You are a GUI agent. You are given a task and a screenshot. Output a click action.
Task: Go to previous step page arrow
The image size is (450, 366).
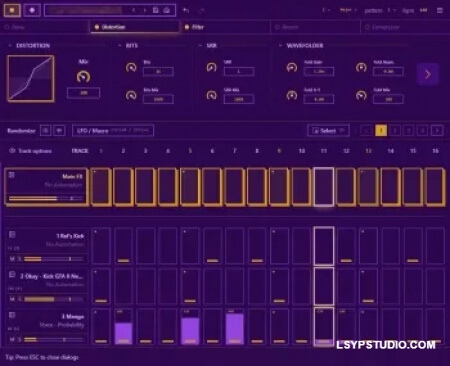(x=367, y=130)
